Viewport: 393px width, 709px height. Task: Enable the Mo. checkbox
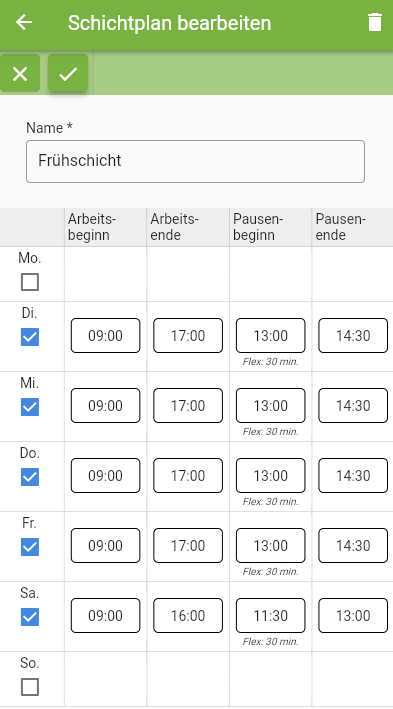(30, 282)
